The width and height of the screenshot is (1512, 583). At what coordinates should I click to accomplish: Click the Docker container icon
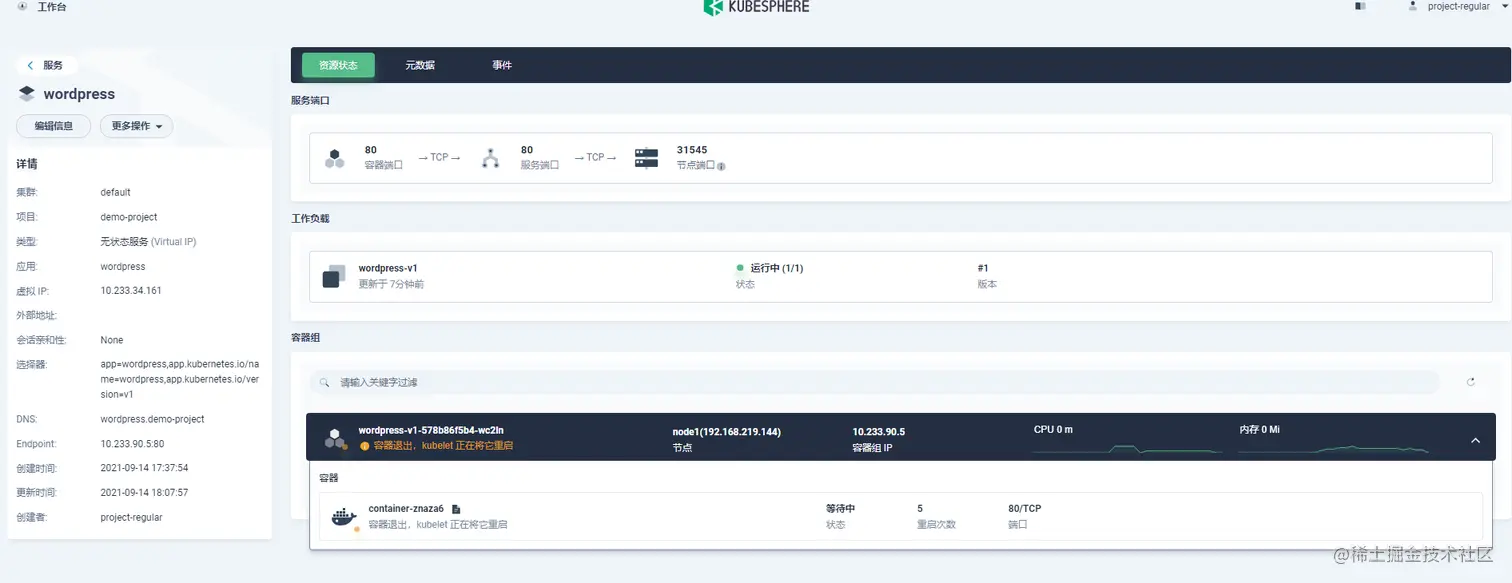pyautogui.click(x=344, y=516)
